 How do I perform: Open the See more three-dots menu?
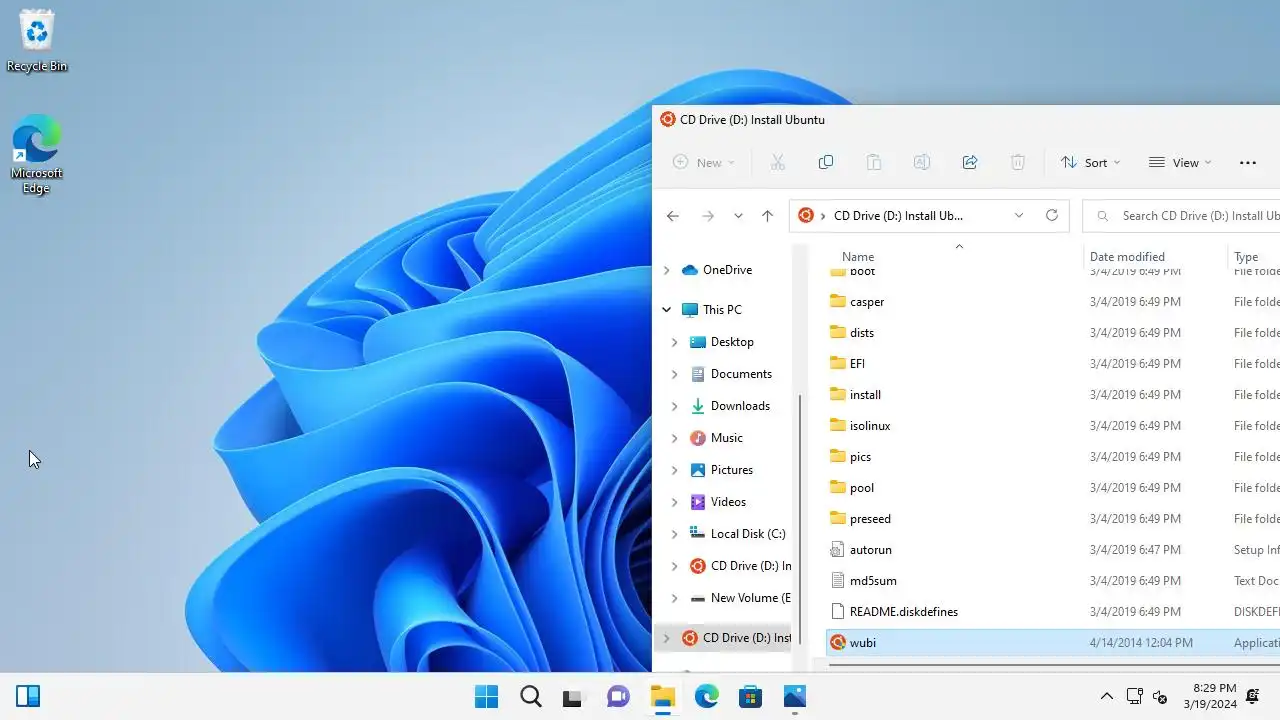[1247, 162]
